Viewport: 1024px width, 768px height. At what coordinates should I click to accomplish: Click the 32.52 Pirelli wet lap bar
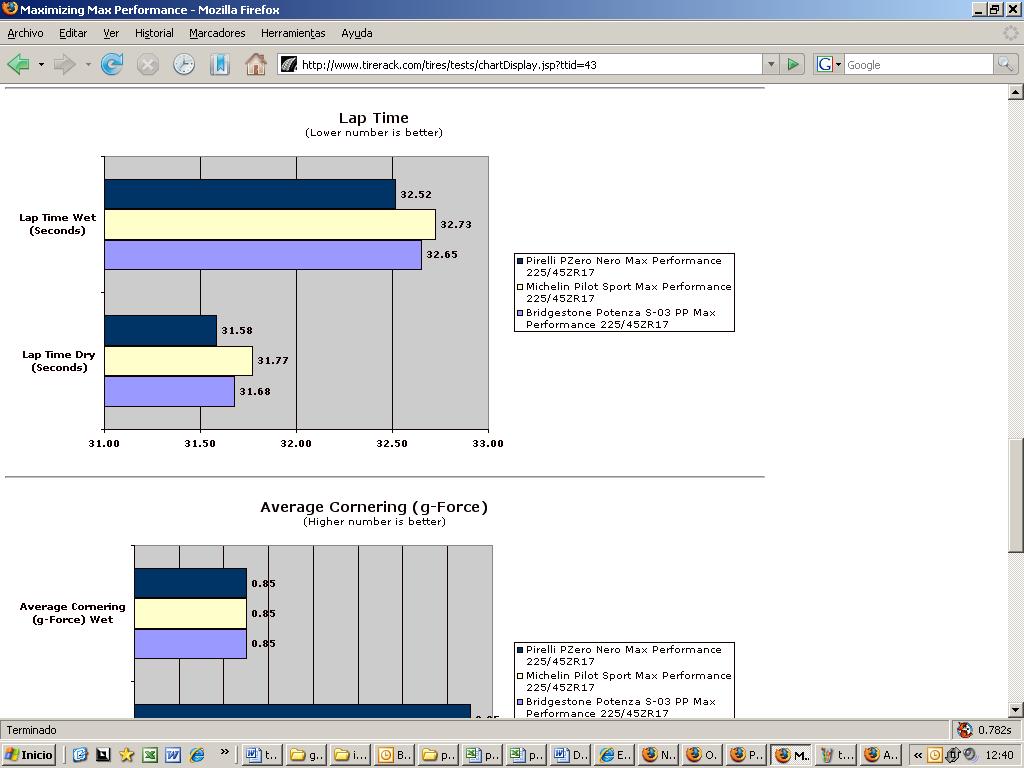[x=250, y=194]
